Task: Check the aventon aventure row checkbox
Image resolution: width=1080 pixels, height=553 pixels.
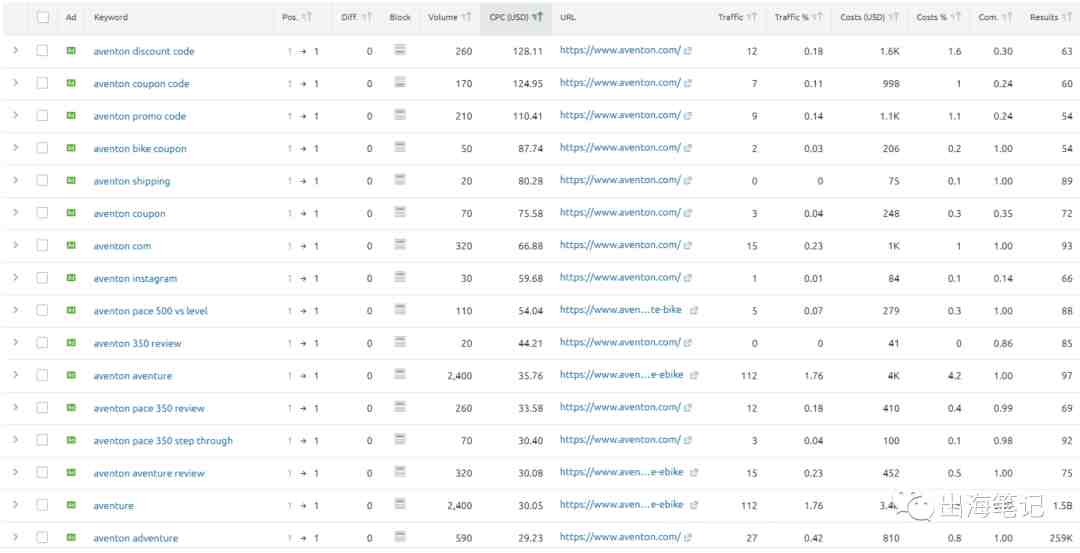Action: [x=43, y=375]
